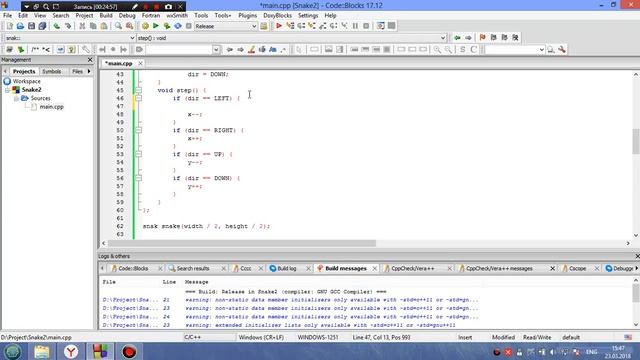
Task: Insert a DoxyBlocks block comment icon
Action: [35, 49]
